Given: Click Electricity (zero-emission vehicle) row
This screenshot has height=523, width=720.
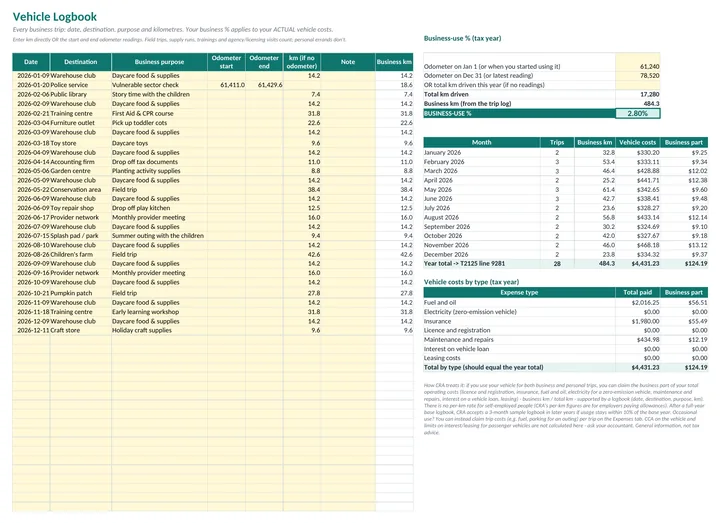Looking at the screenshot, I should click(565, 312).
